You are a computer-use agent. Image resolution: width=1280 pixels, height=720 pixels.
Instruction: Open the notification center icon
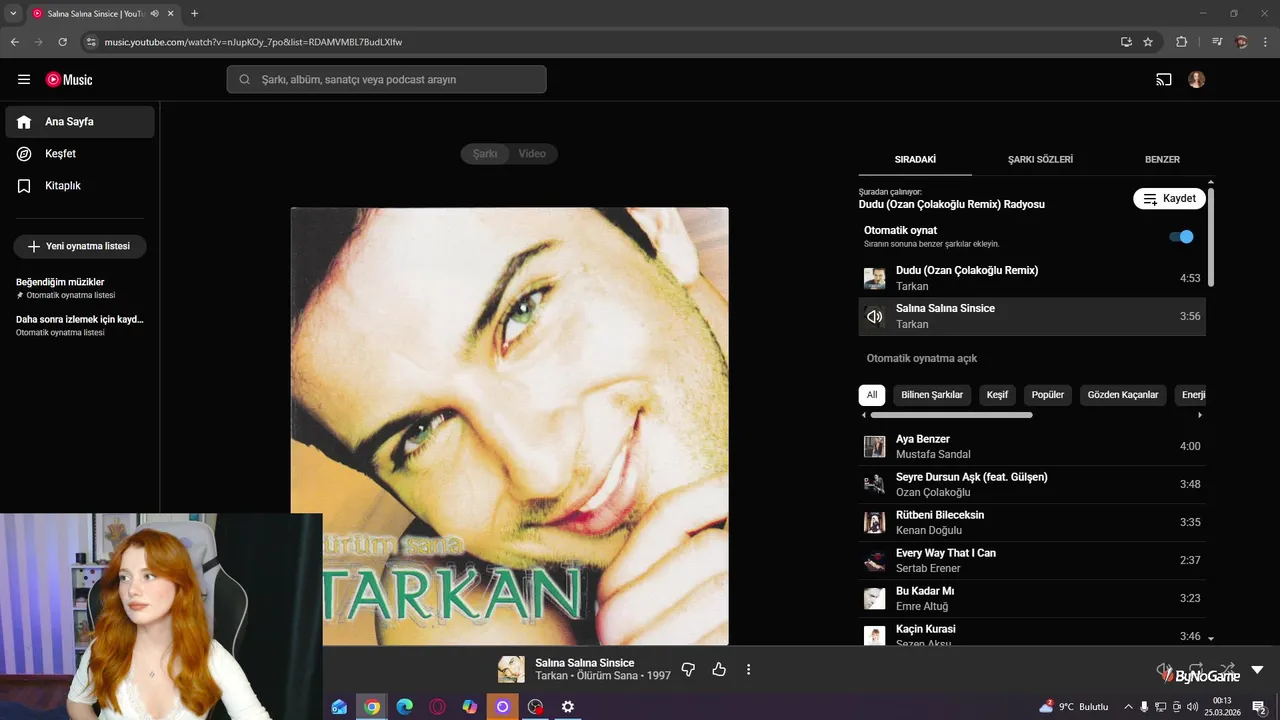pos(1260,707)
